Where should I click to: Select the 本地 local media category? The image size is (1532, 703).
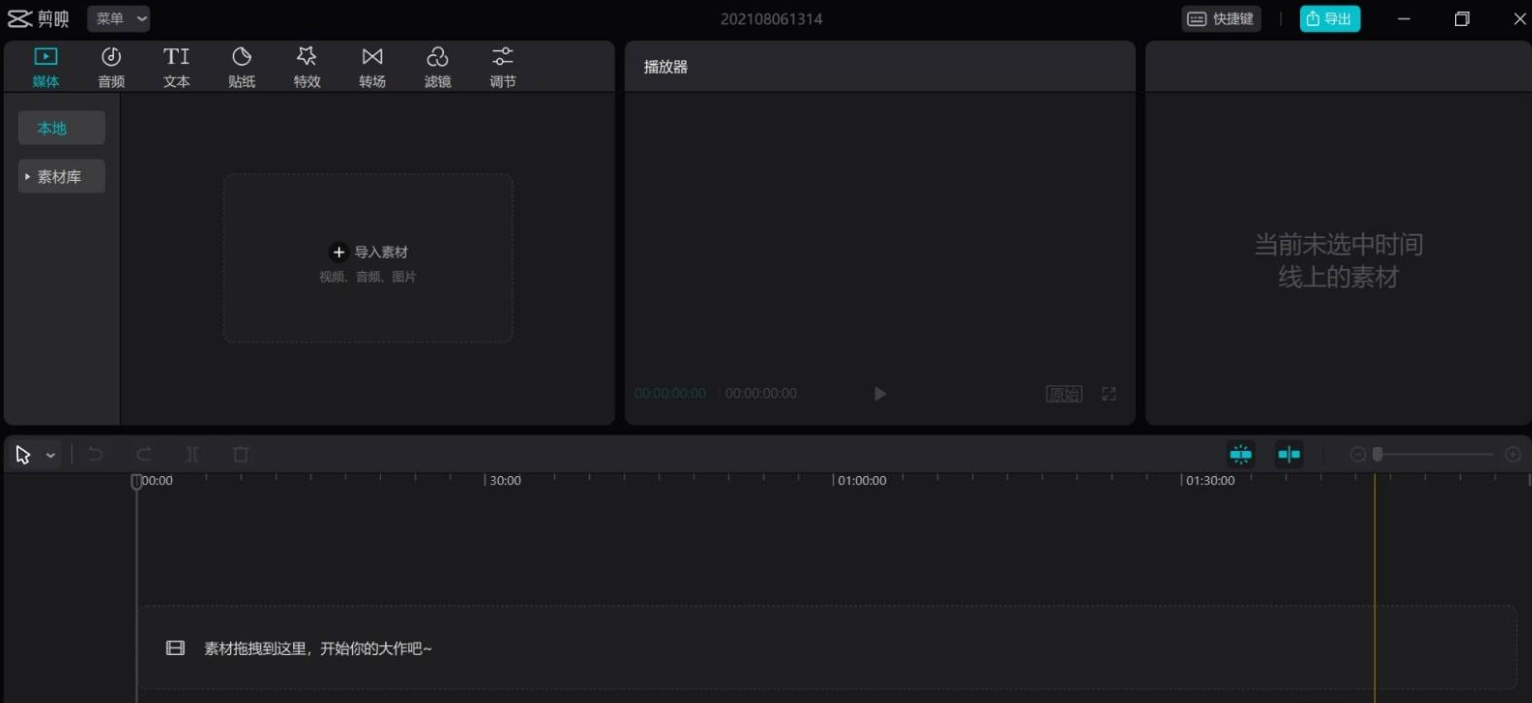61,128
